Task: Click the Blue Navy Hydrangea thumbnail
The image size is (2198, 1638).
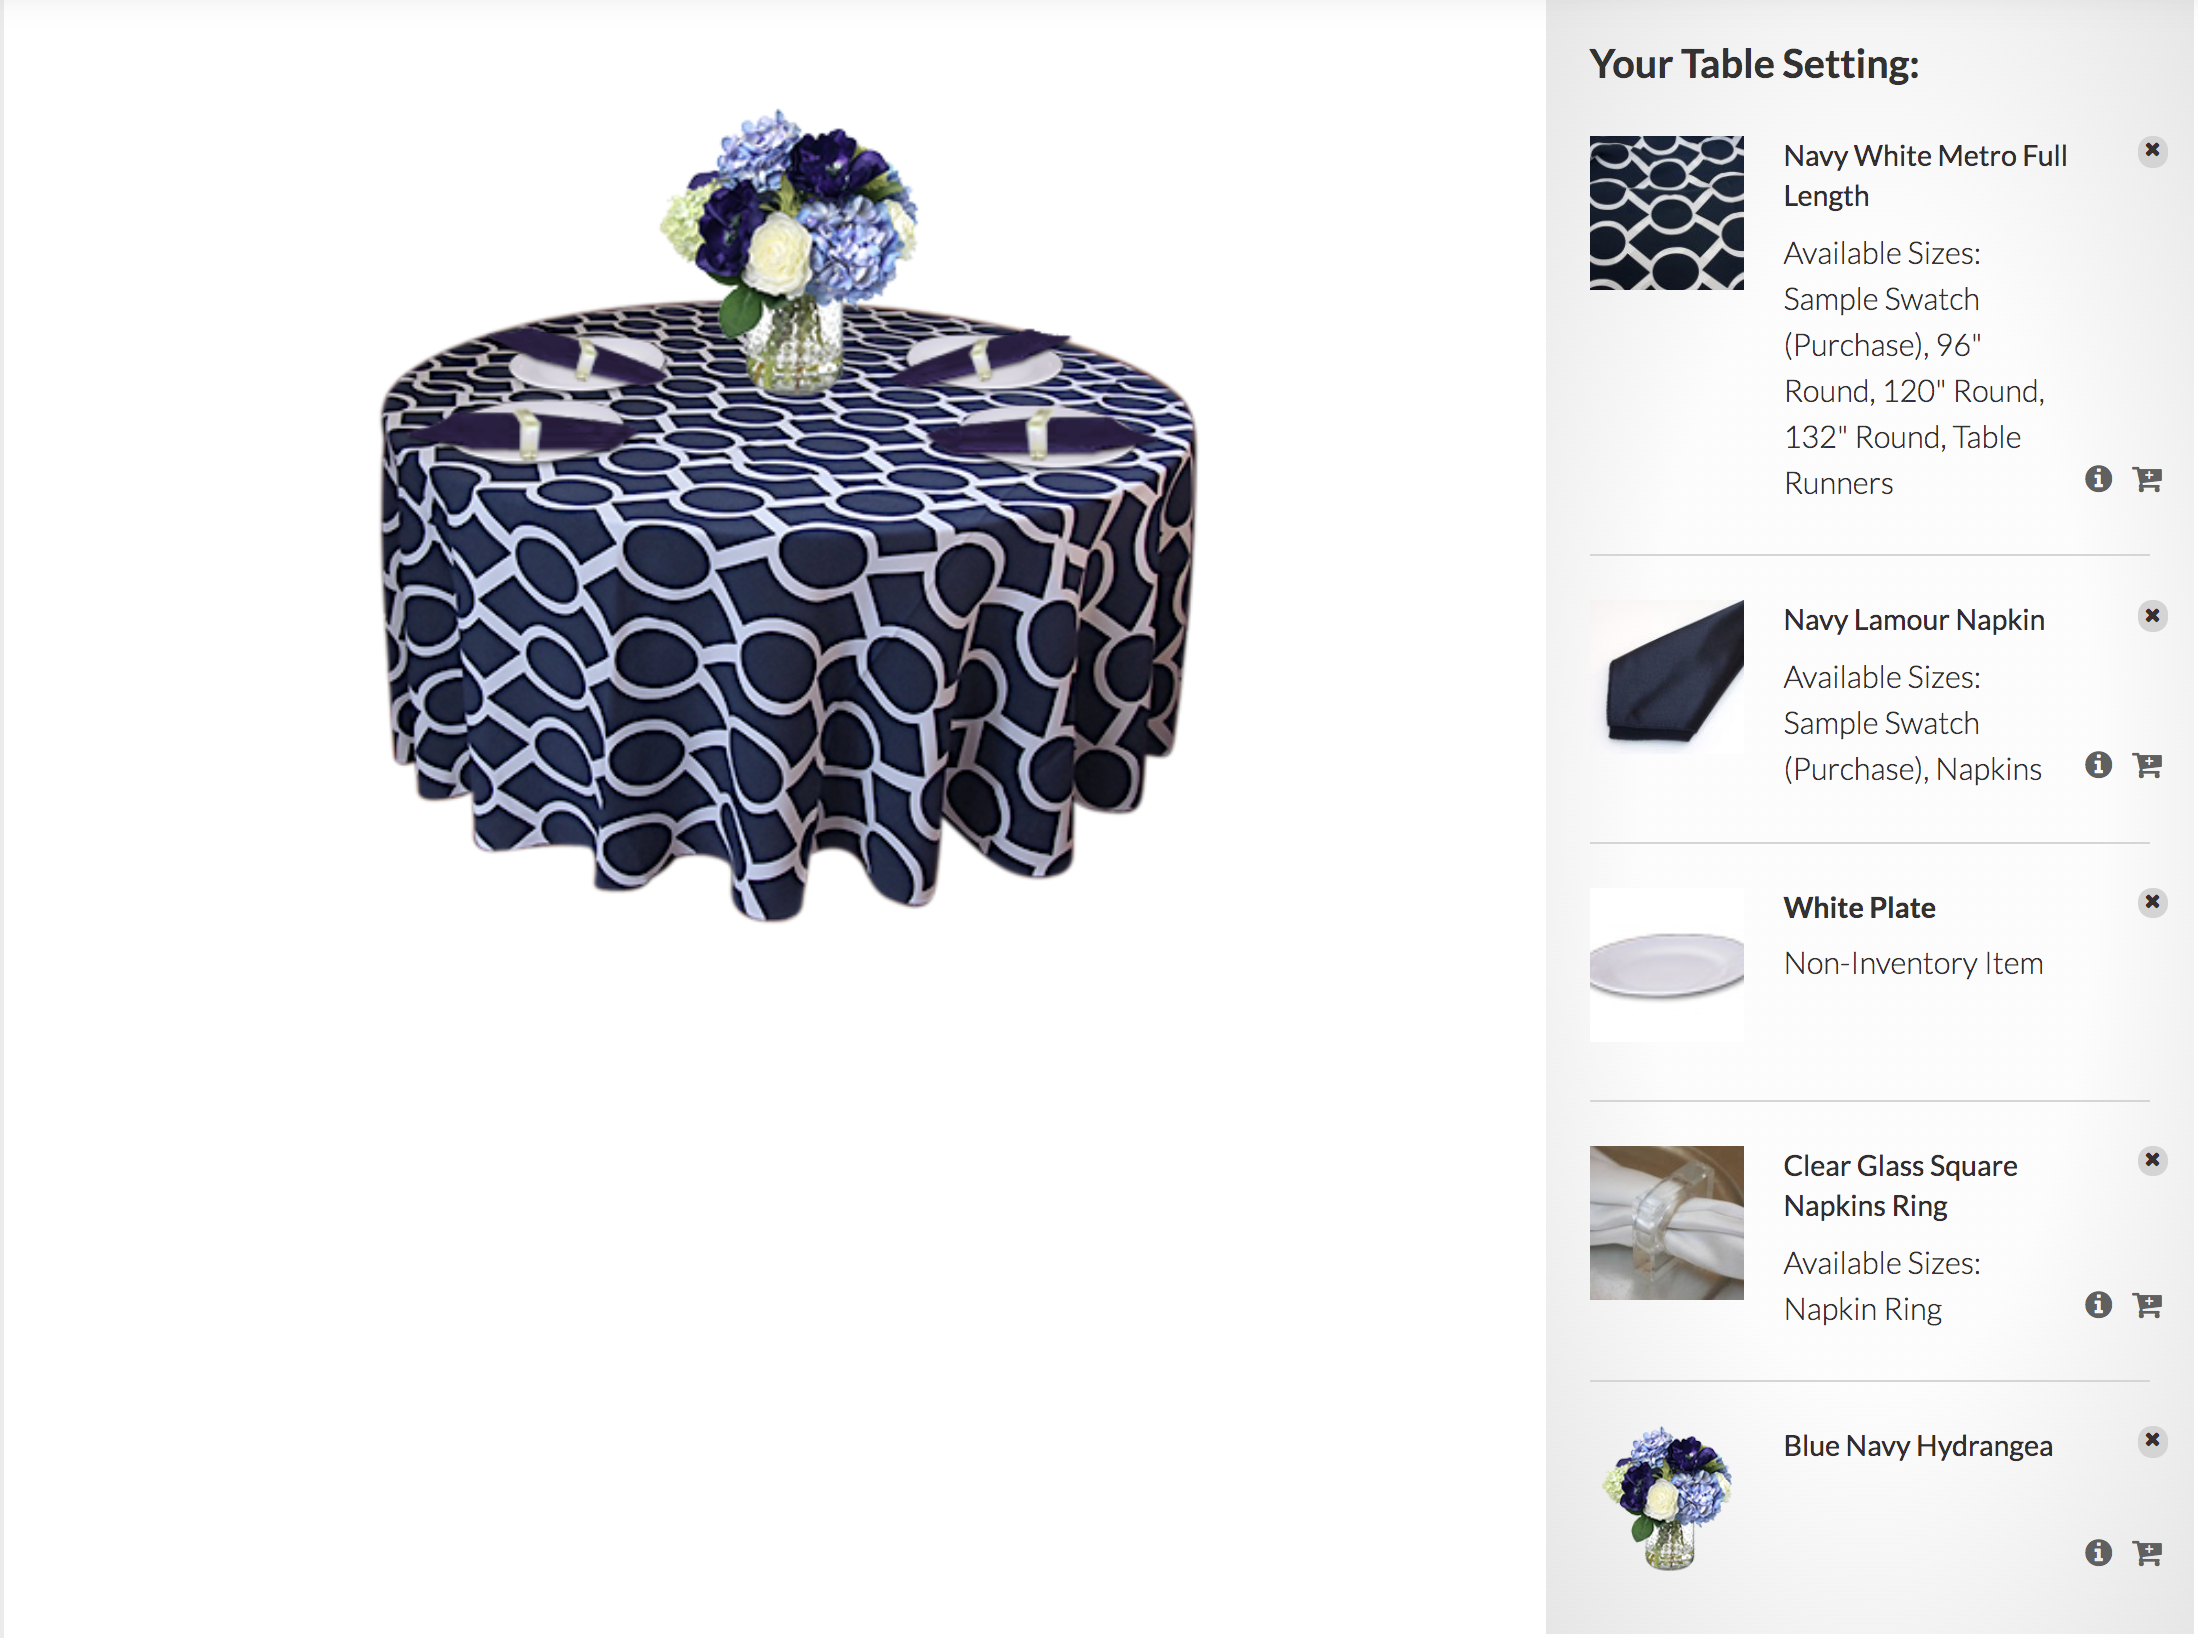Action: pos(1666,1498)
